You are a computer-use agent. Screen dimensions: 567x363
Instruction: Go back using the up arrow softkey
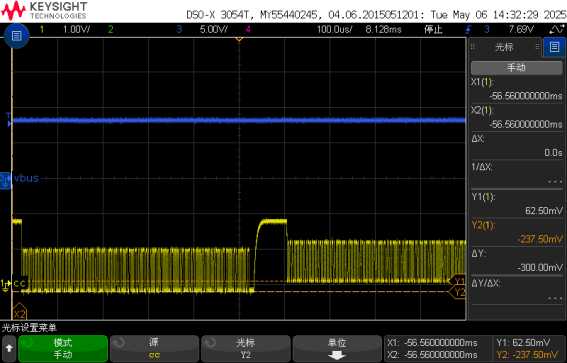click(x=9, y=349)
